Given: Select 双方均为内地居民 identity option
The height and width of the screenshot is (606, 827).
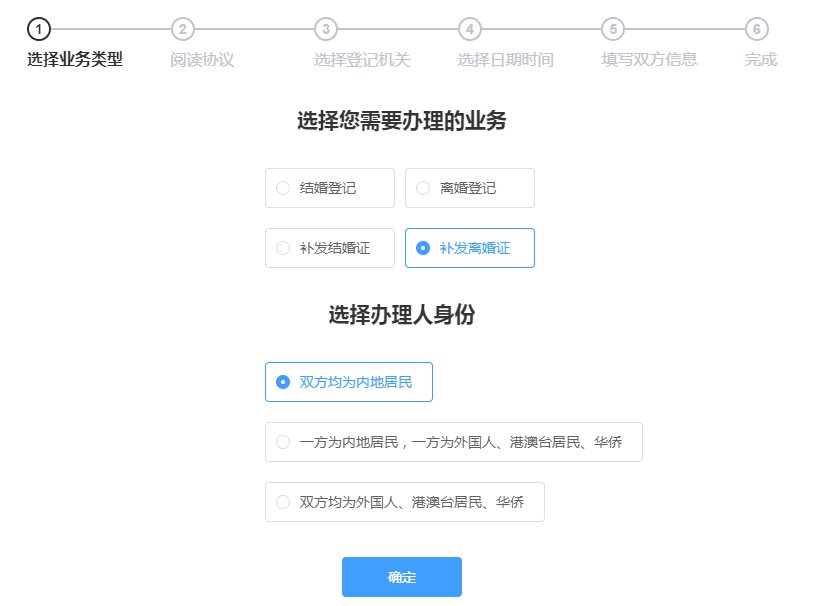Looking at the screenshot, I should point(349,382).
